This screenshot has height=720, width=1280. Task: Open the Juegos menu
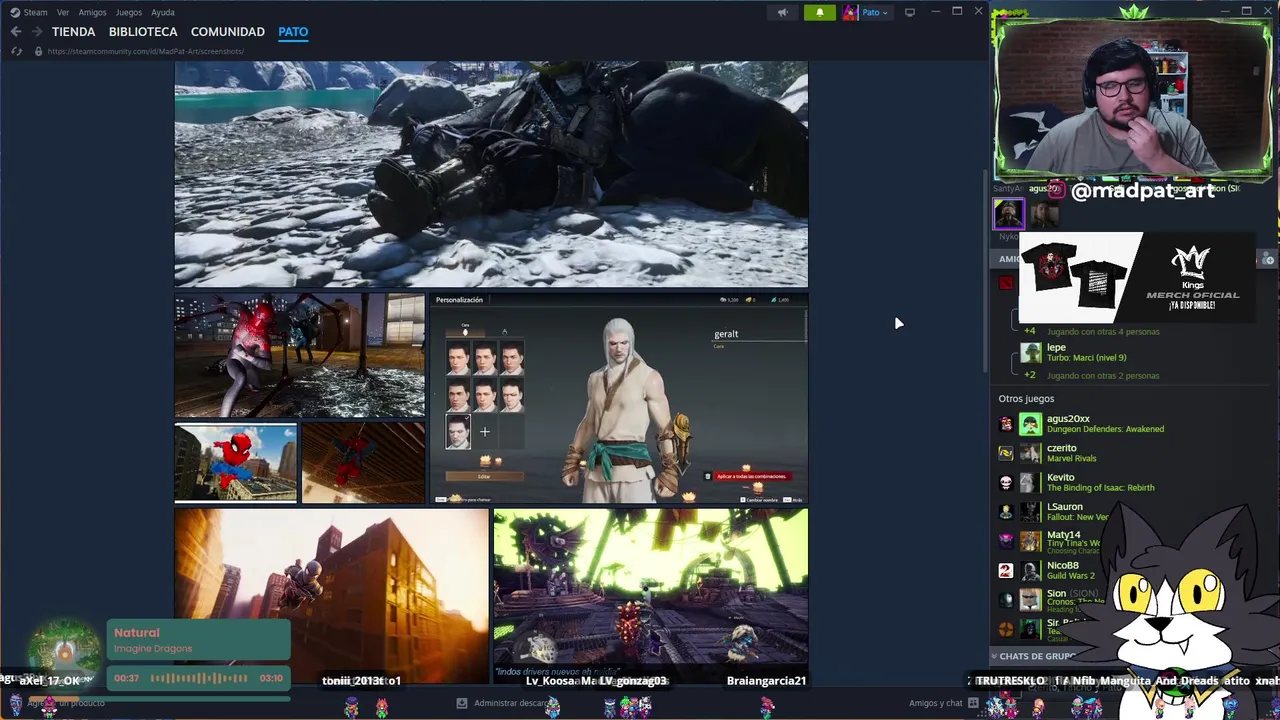(x=129, y=12)
